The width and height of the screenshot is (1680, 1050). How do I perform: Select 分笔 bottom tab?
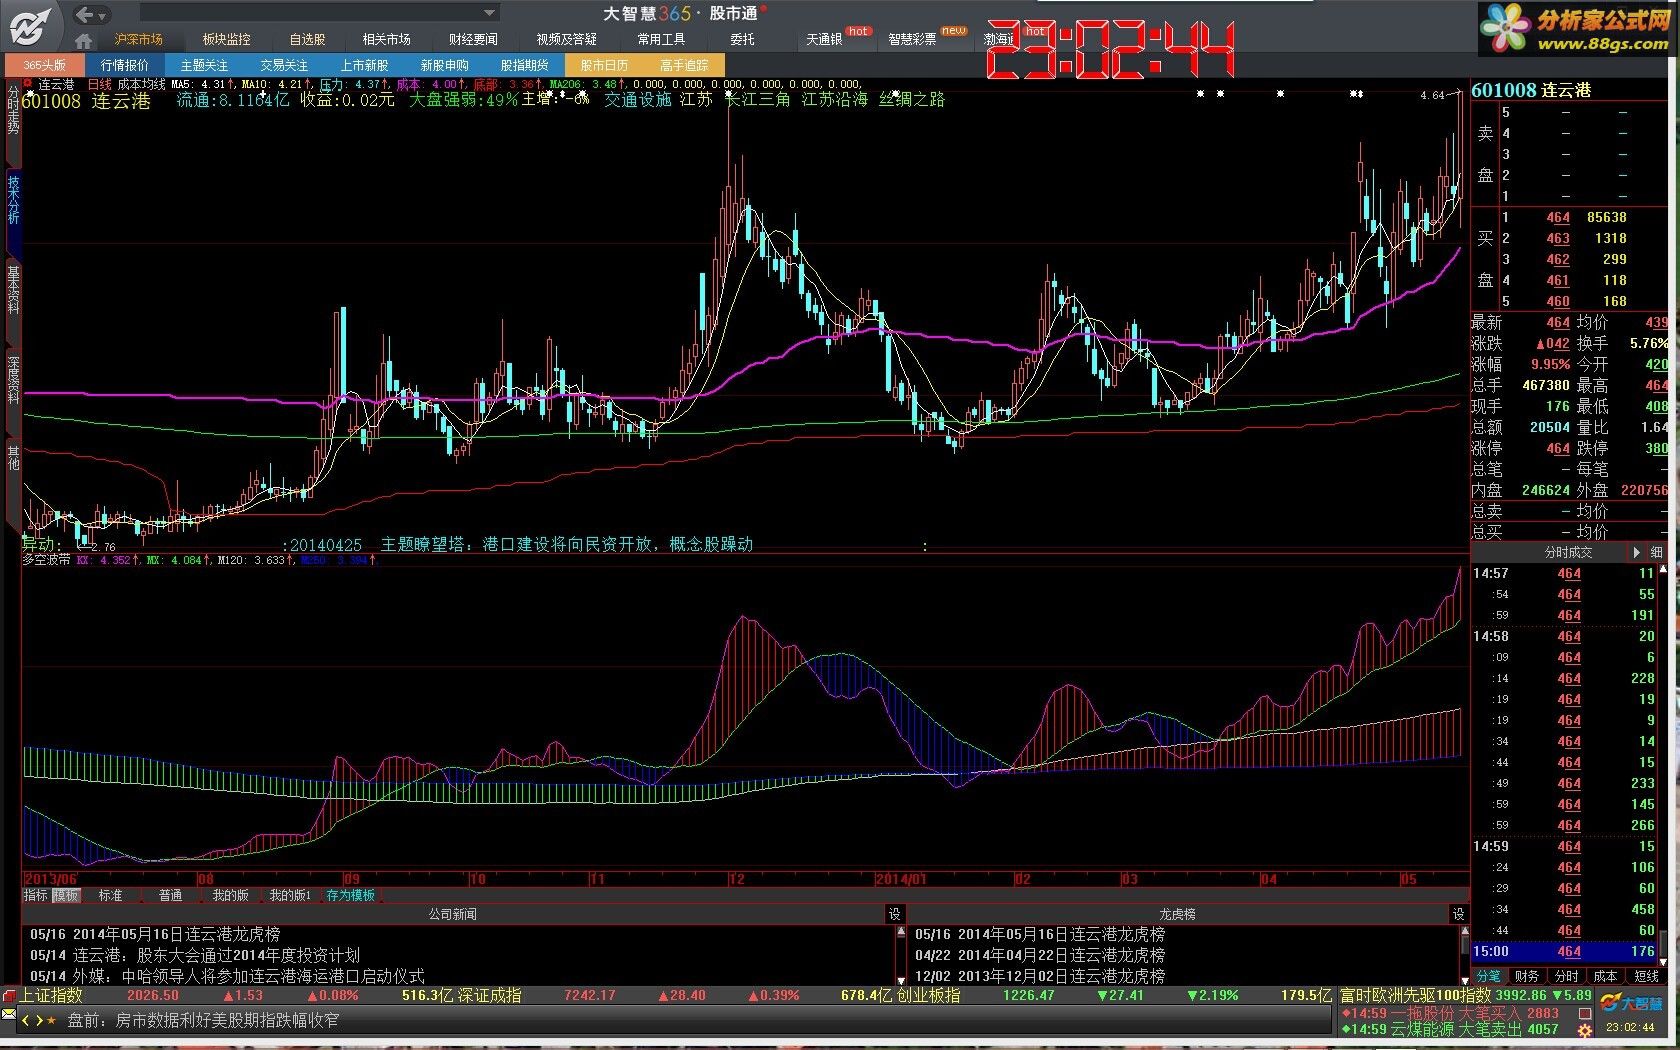[x=1489, y=976]
